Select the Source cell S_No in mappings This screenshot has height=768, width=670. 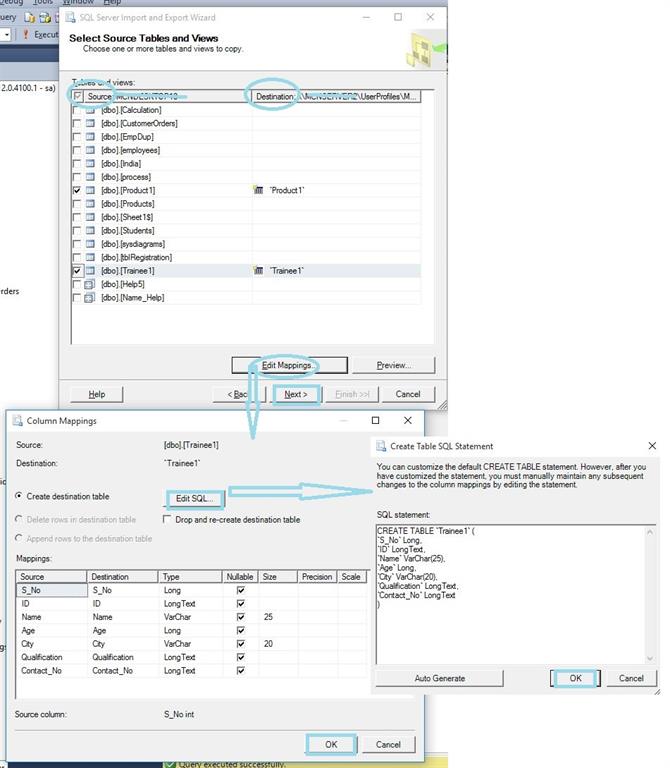click(52, 590)
